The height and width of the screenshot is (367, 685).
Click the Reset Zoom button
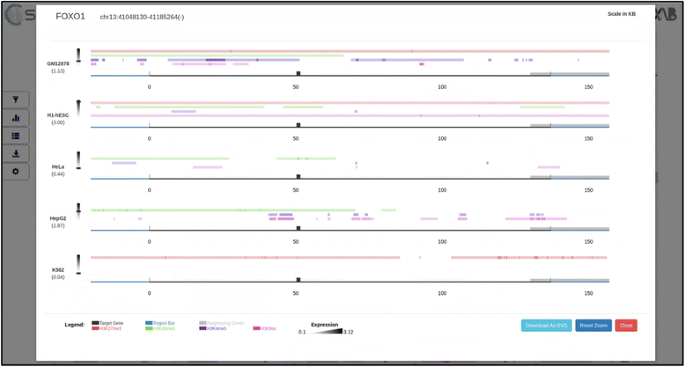[x=593, y=325]
